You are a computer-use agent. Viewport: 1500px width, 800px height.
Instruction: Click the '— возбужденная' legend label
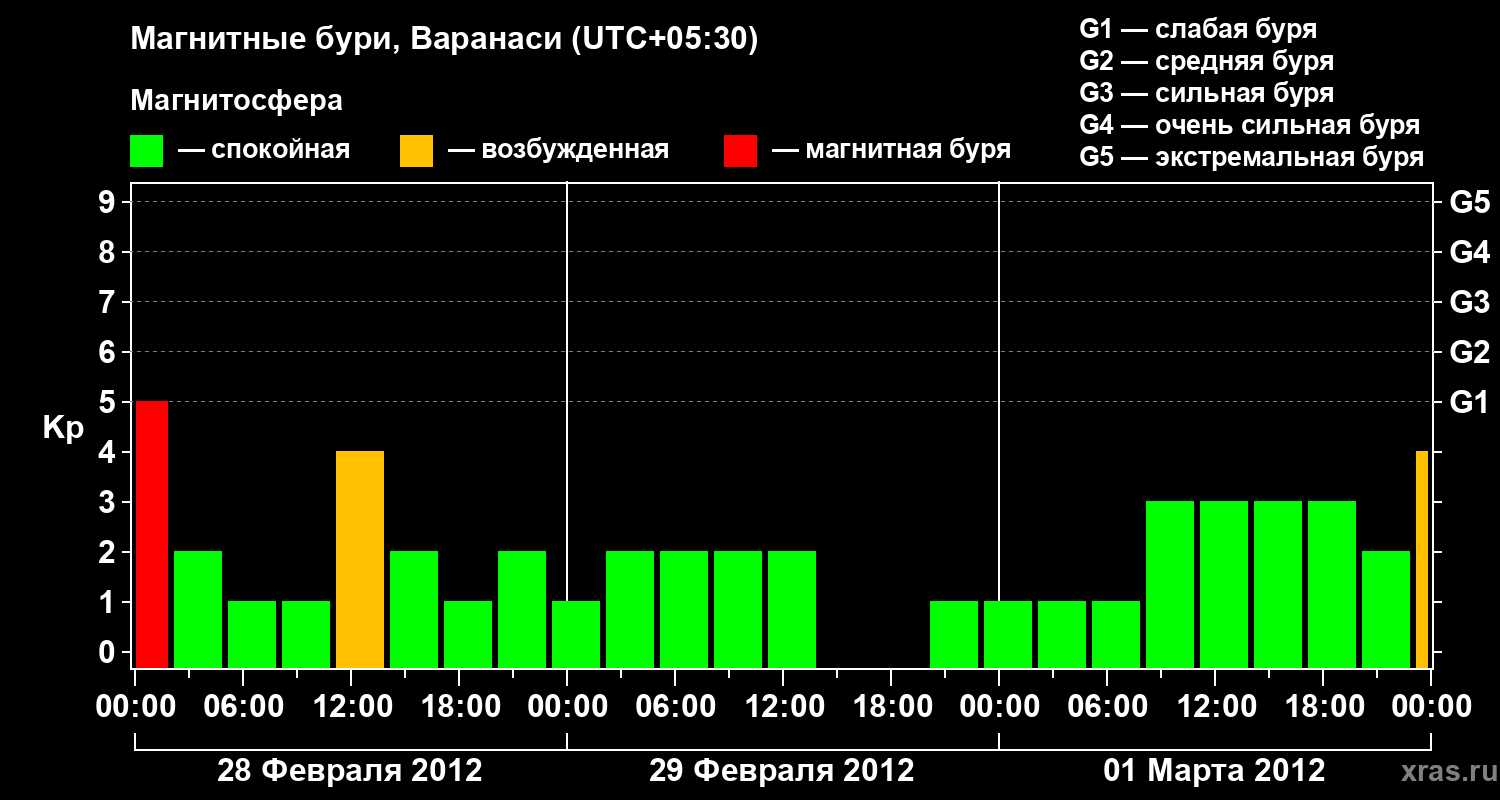pyautogui.click(x=558, y=150)
